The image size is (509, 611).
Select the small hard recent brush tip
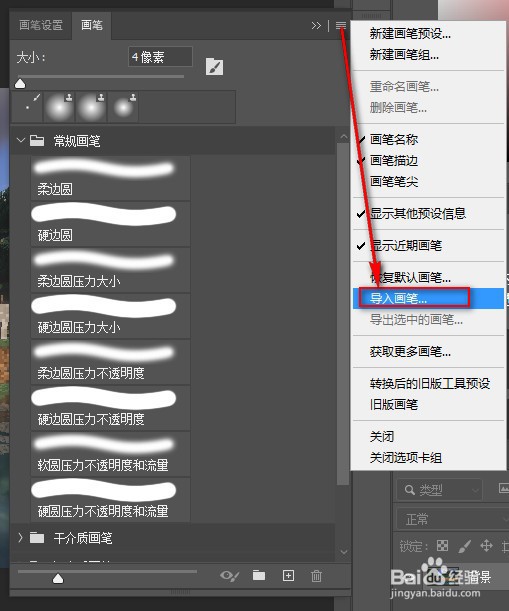coord(27,107)
